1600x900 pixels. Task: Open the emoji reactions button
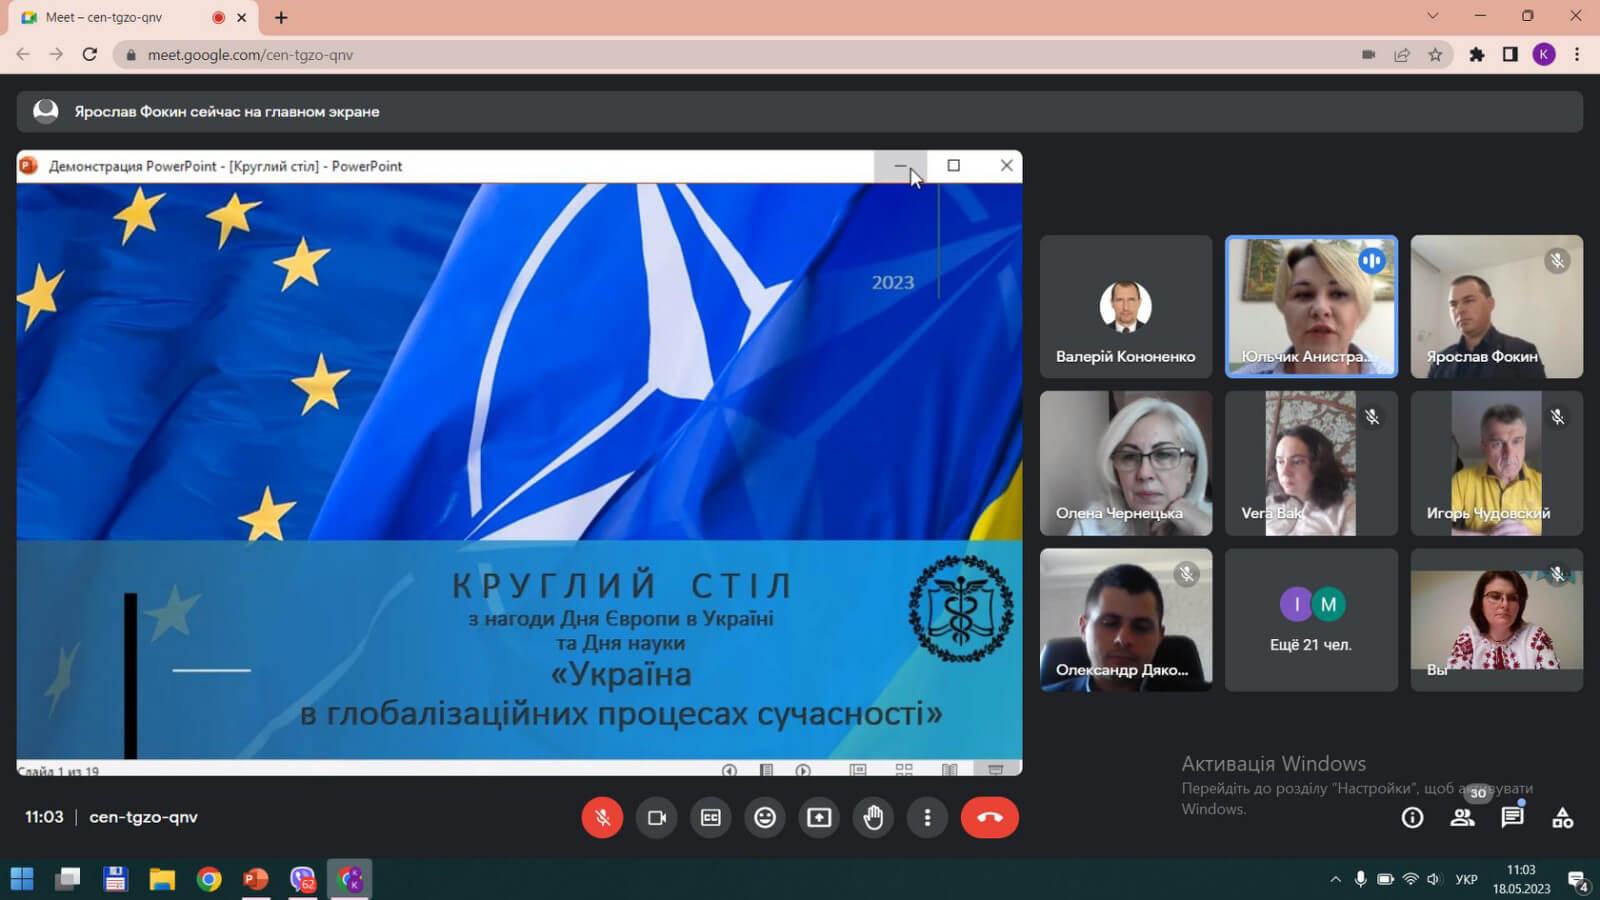coord(765,817)
